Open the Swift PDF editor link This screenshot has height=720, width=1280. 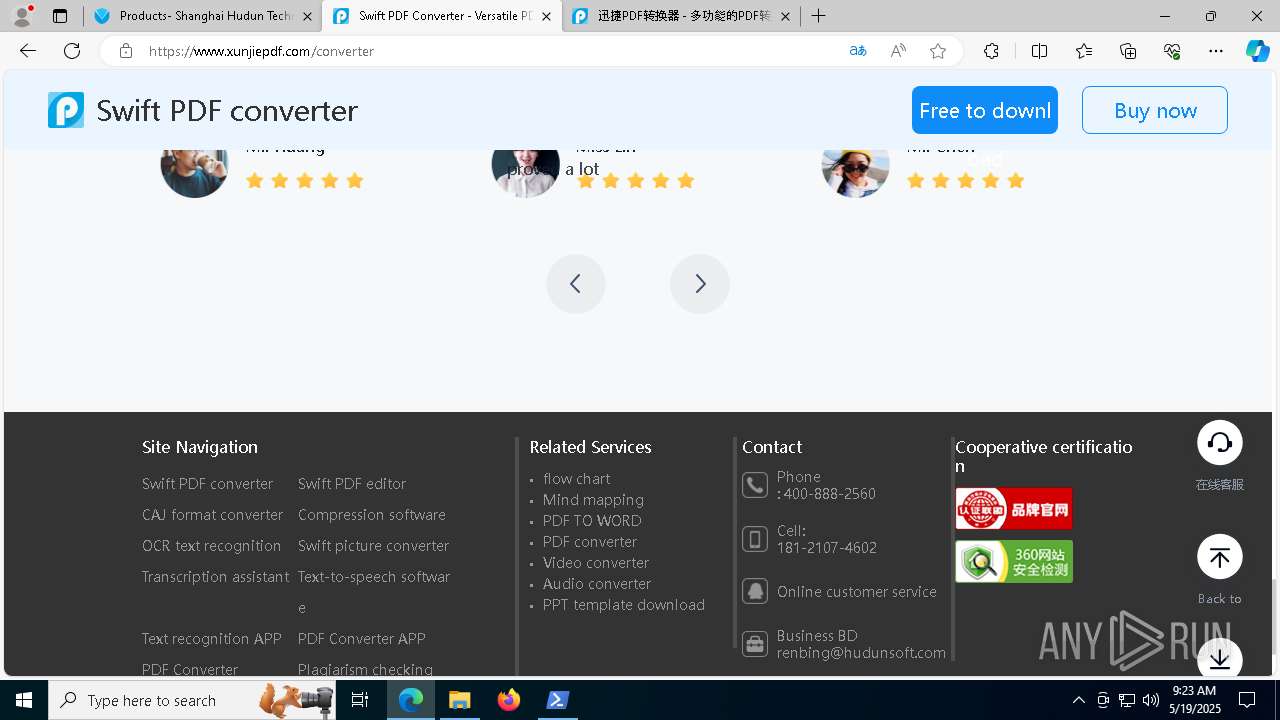tap(352, 484)
